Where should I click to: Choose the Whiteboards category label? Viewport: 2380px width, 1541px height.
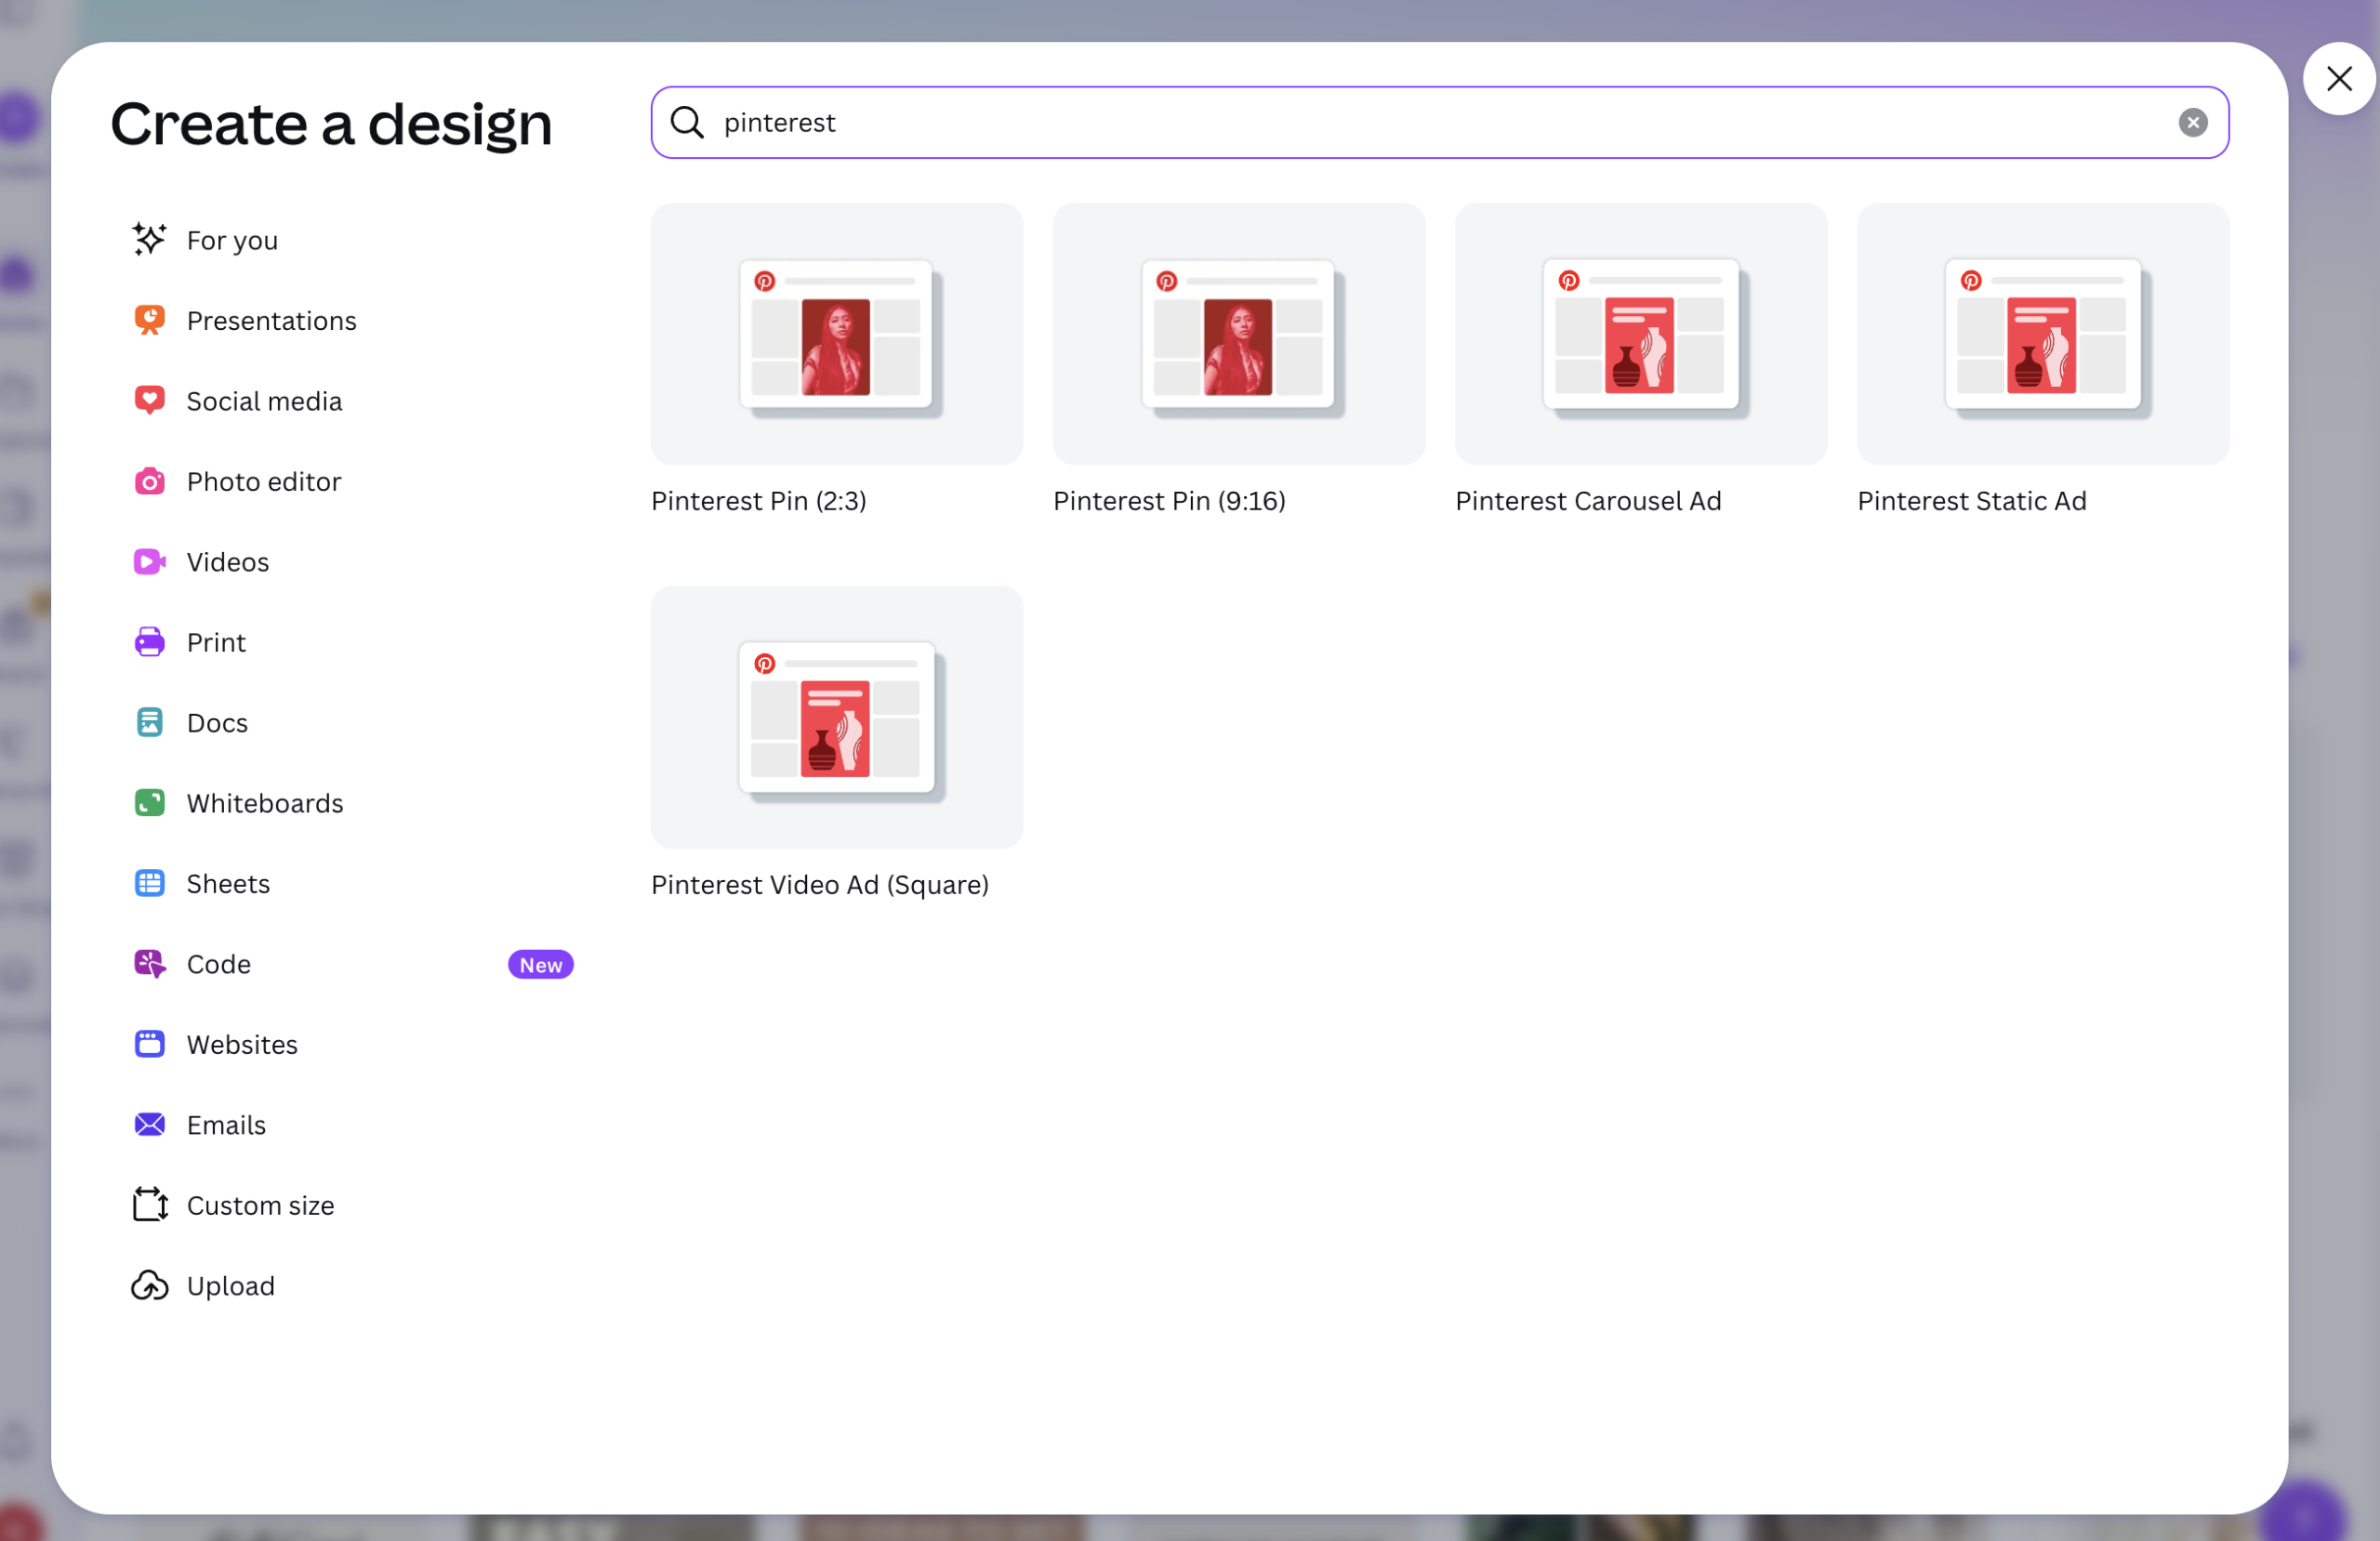pos(265,803)
